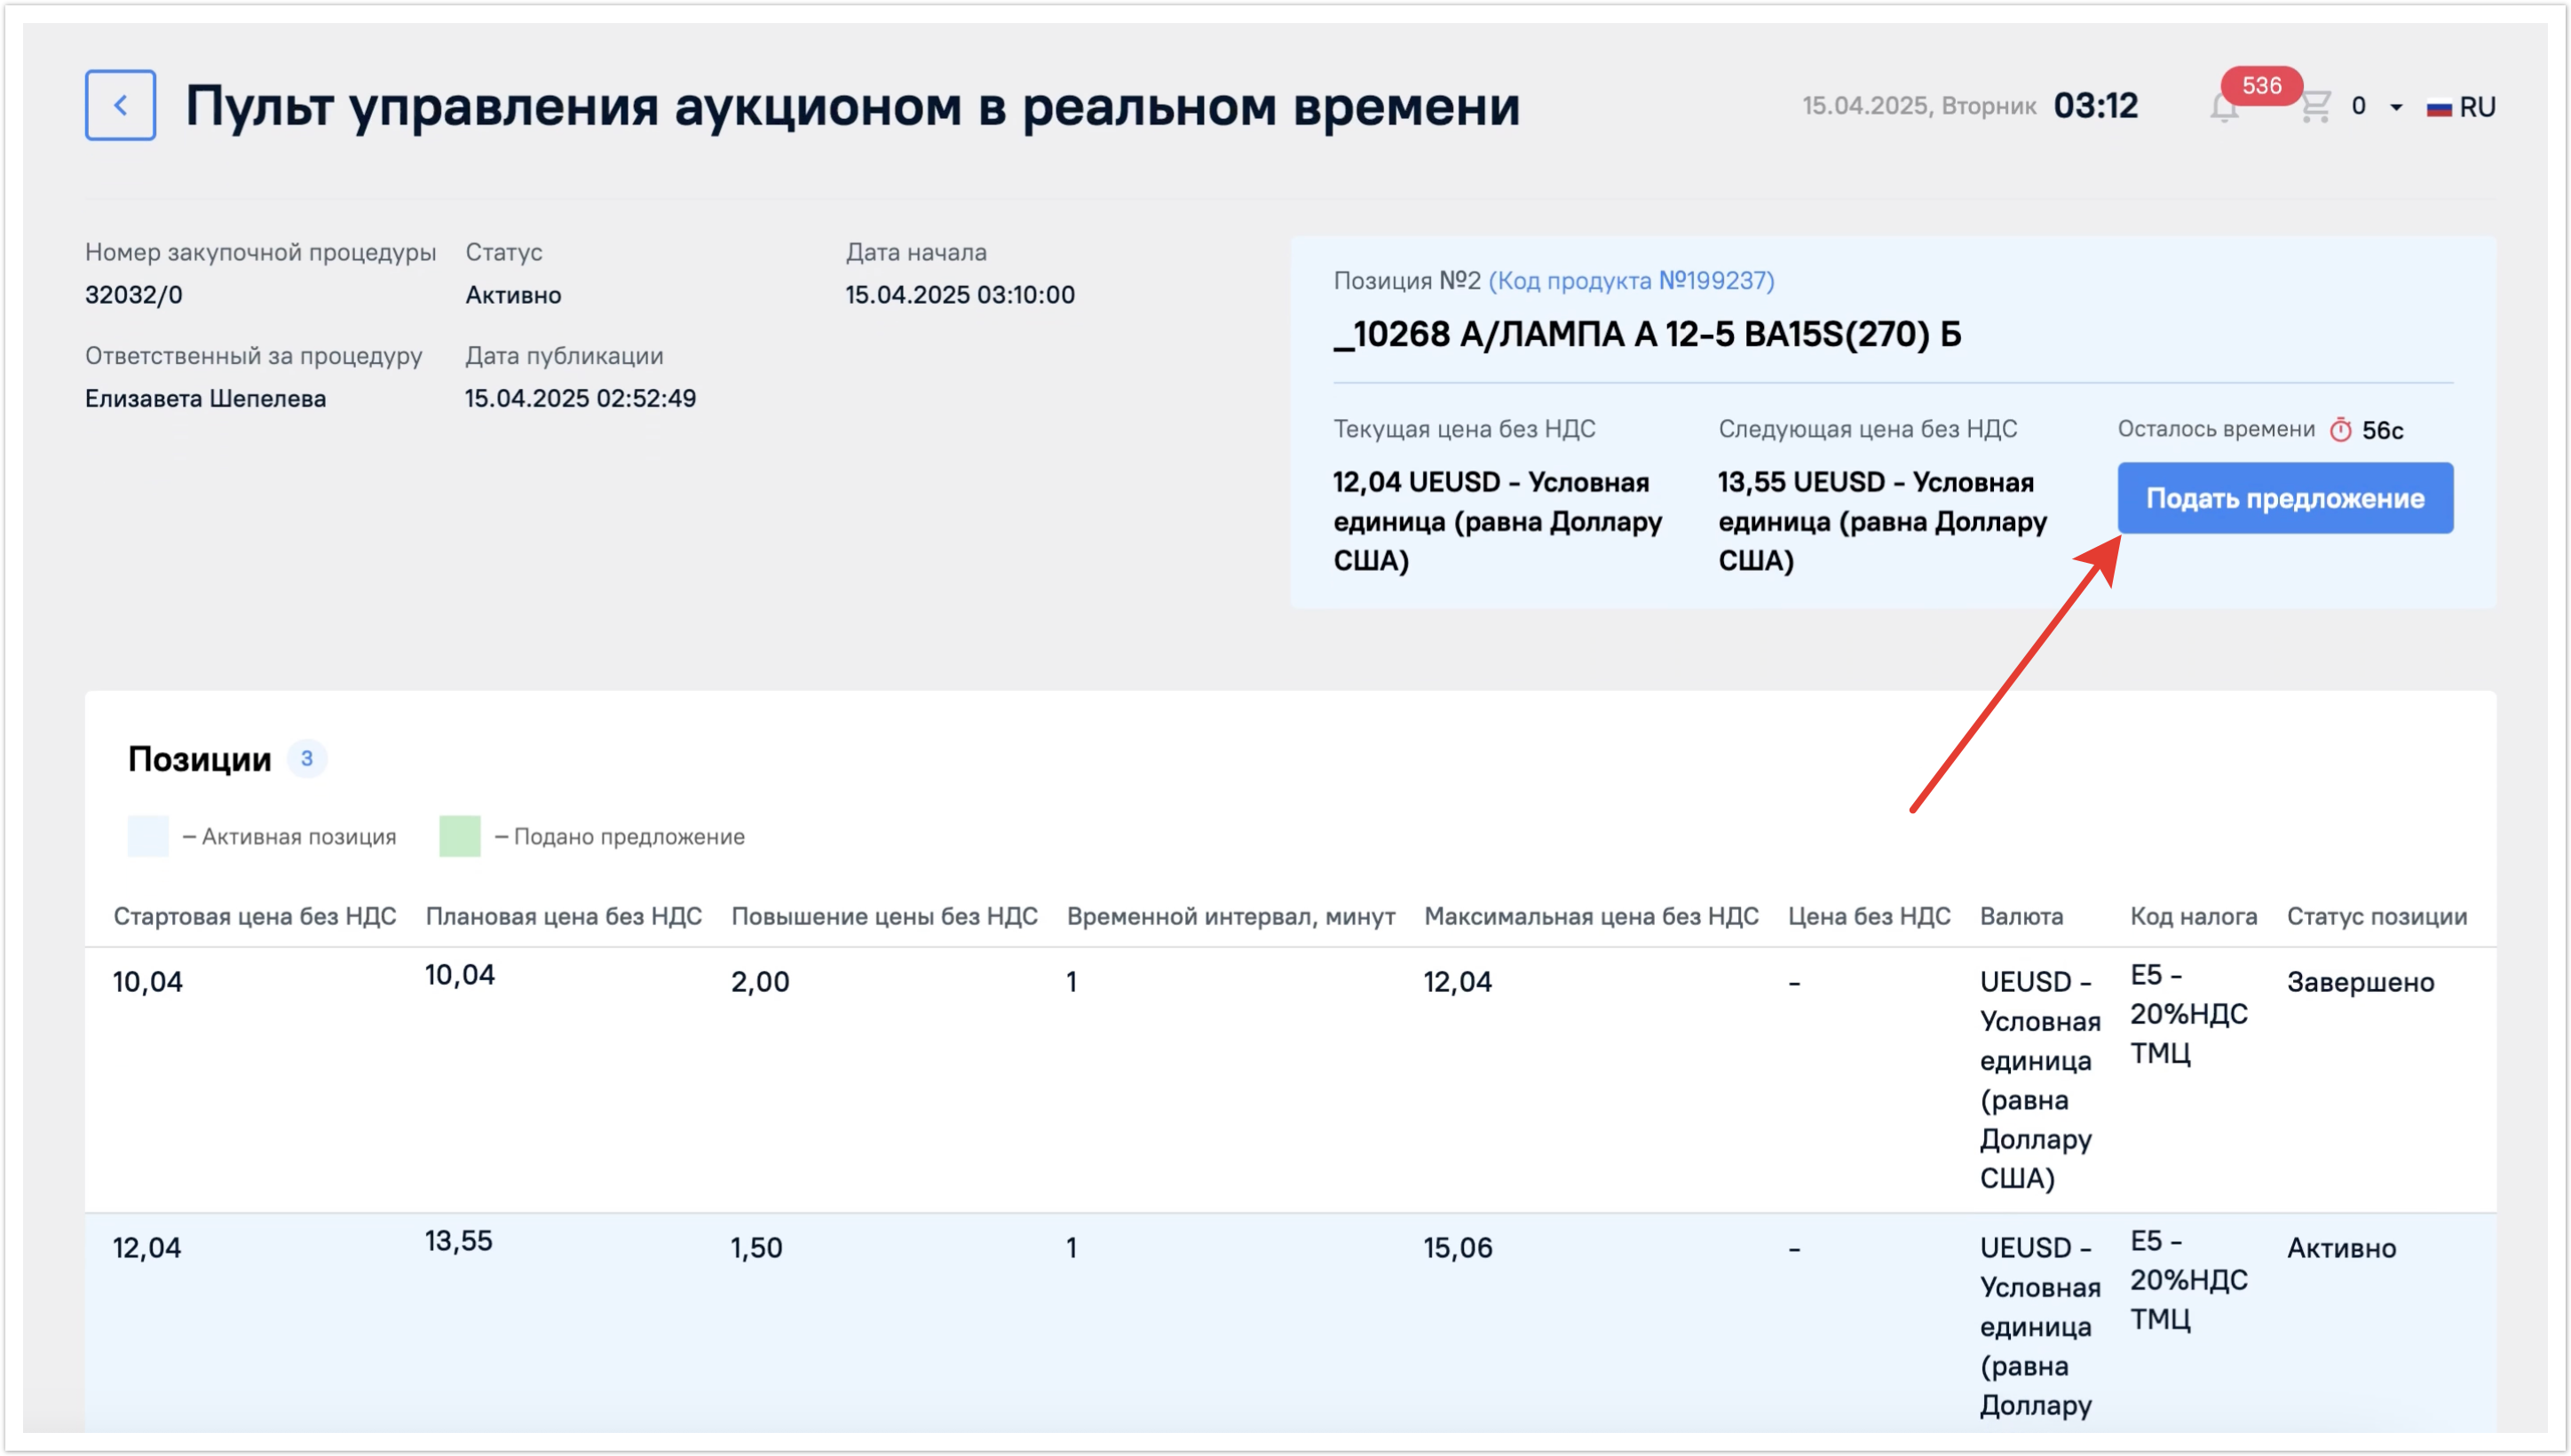
Task: Click the red timer clock icon
Action: (x=2340, y=430)
